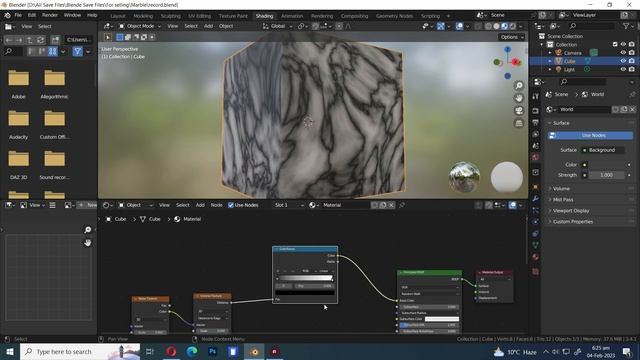Open the Particles properties tab
Viewport: 640px width, 360px height.
[536, 210]
